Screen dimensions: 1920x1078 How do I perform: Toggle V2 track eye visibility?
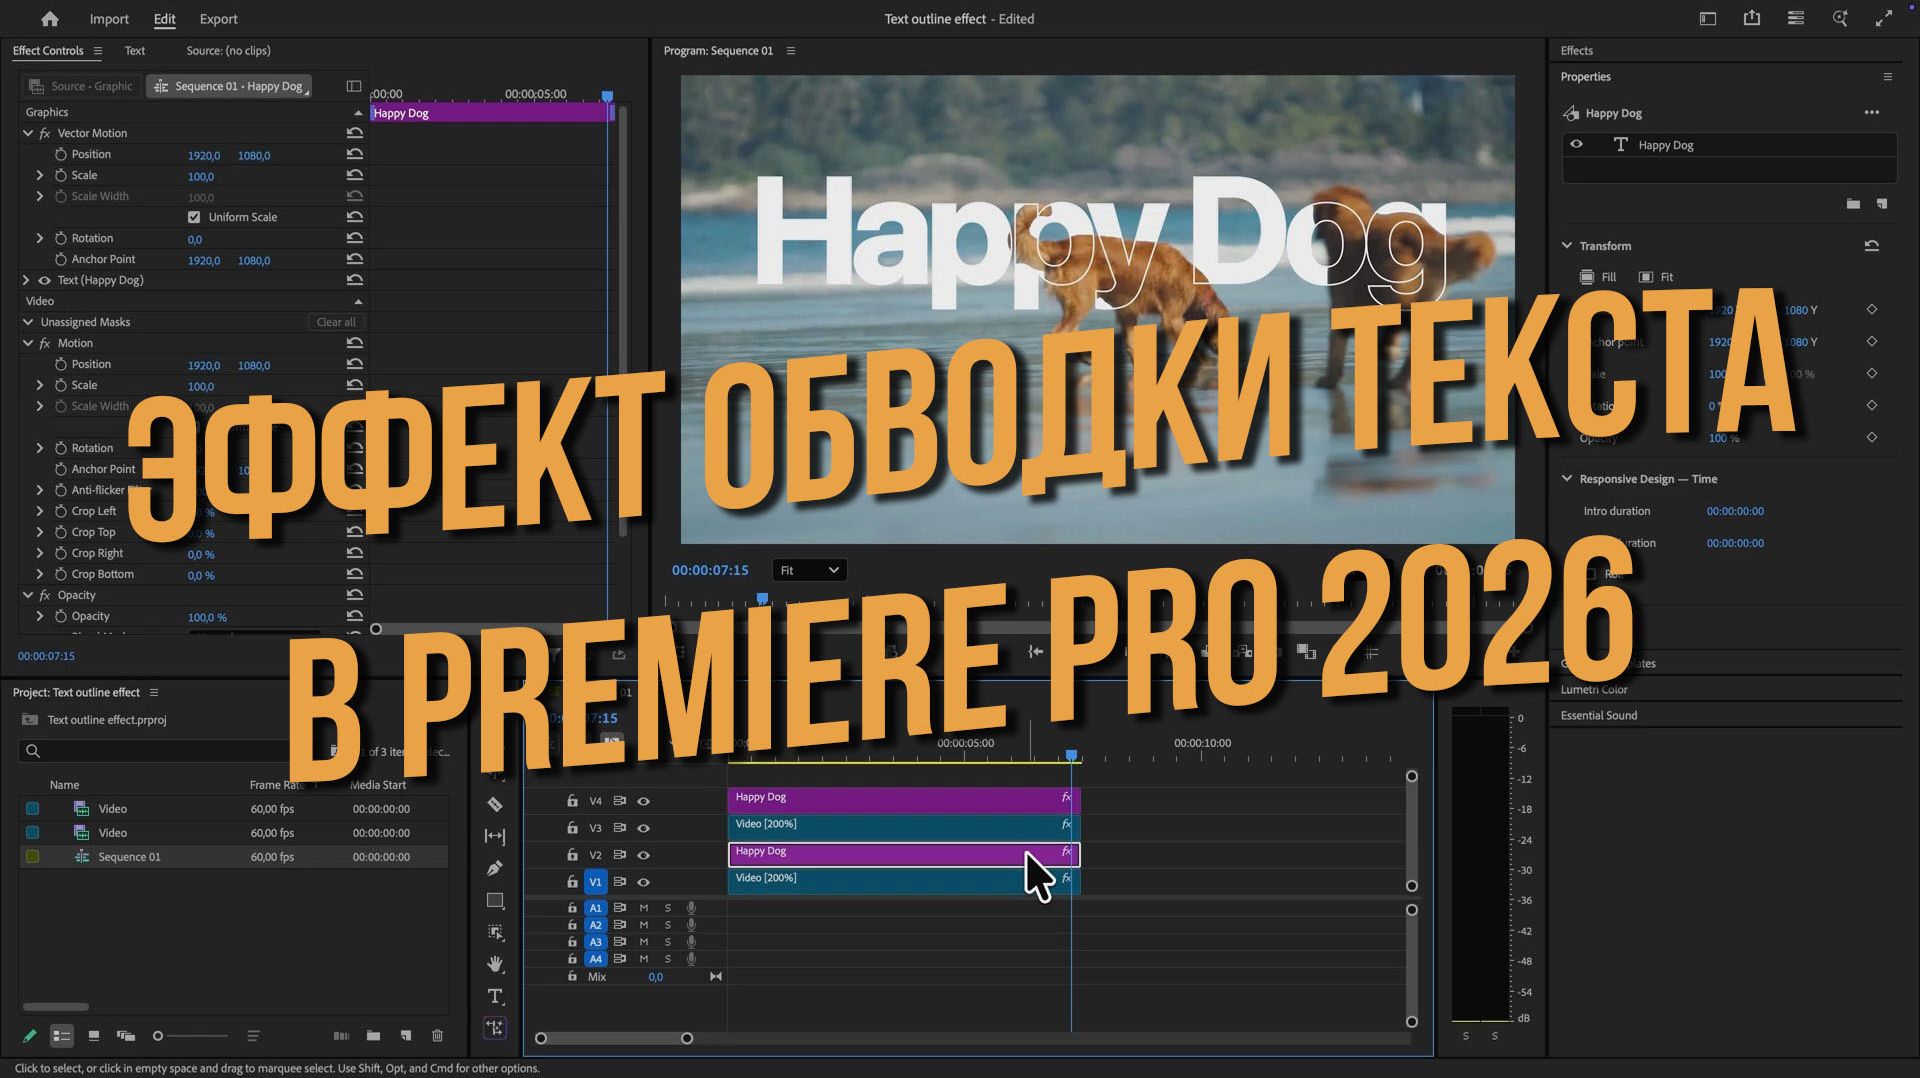pyautogui.click(x=643, y=855)
